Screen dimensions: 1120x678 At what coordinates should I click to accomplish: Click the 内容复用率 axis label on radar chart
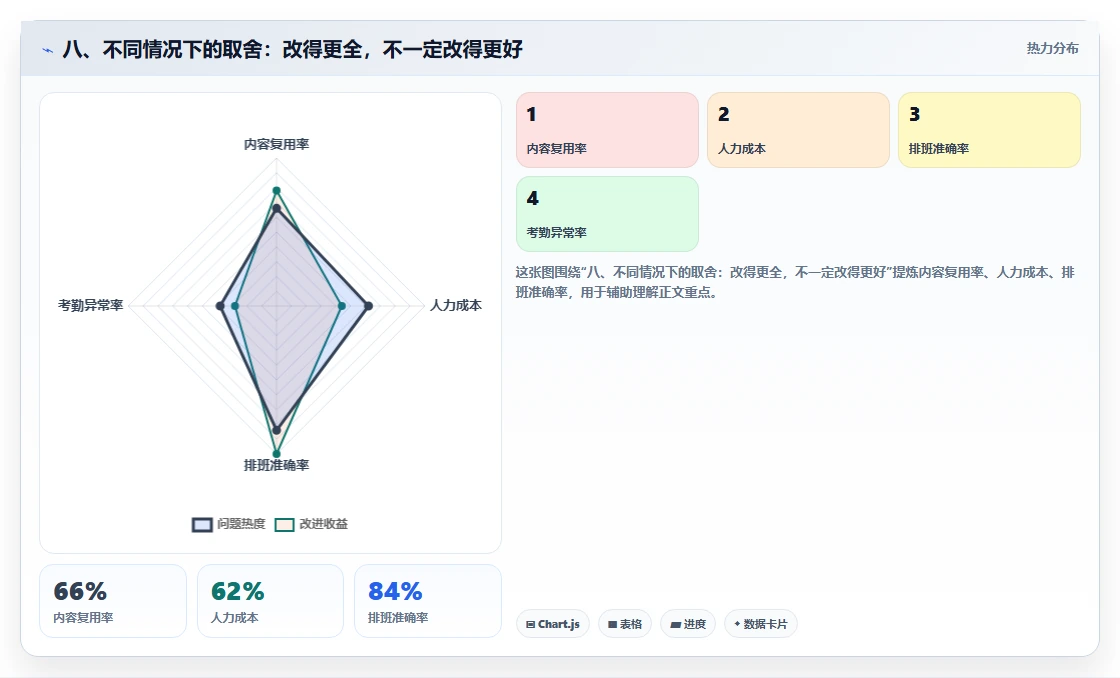(x=276, y=144)
